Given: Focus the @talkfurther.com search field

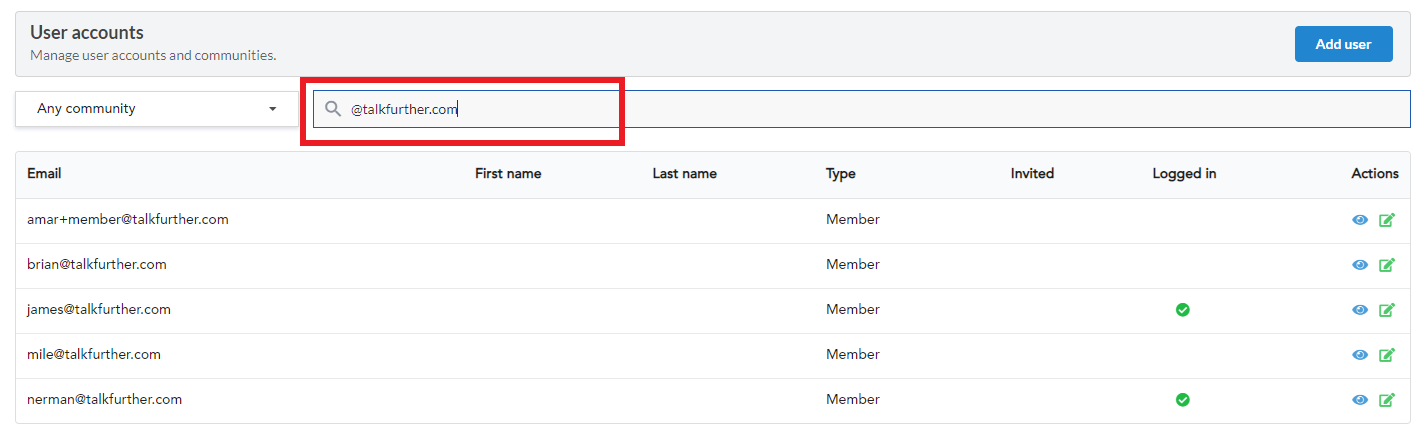Looking at the screenshot, I should click(x=861, y=109).
